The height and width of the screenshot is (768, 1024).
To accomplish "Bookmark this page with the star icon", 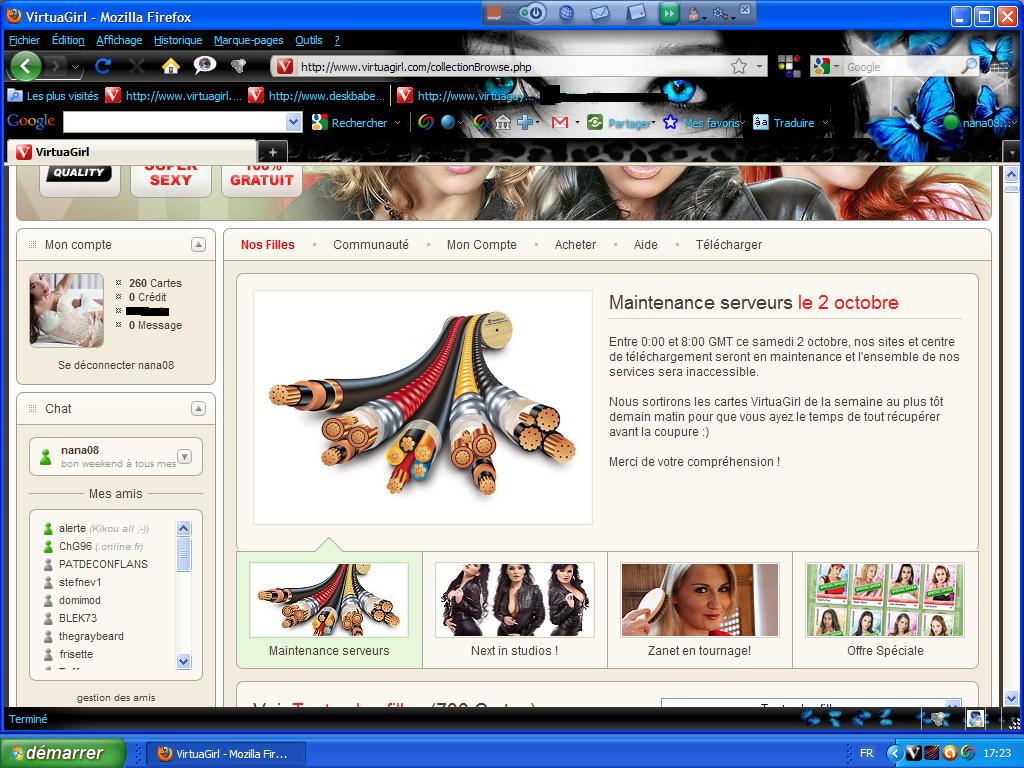I will click(x=739, y=66).
